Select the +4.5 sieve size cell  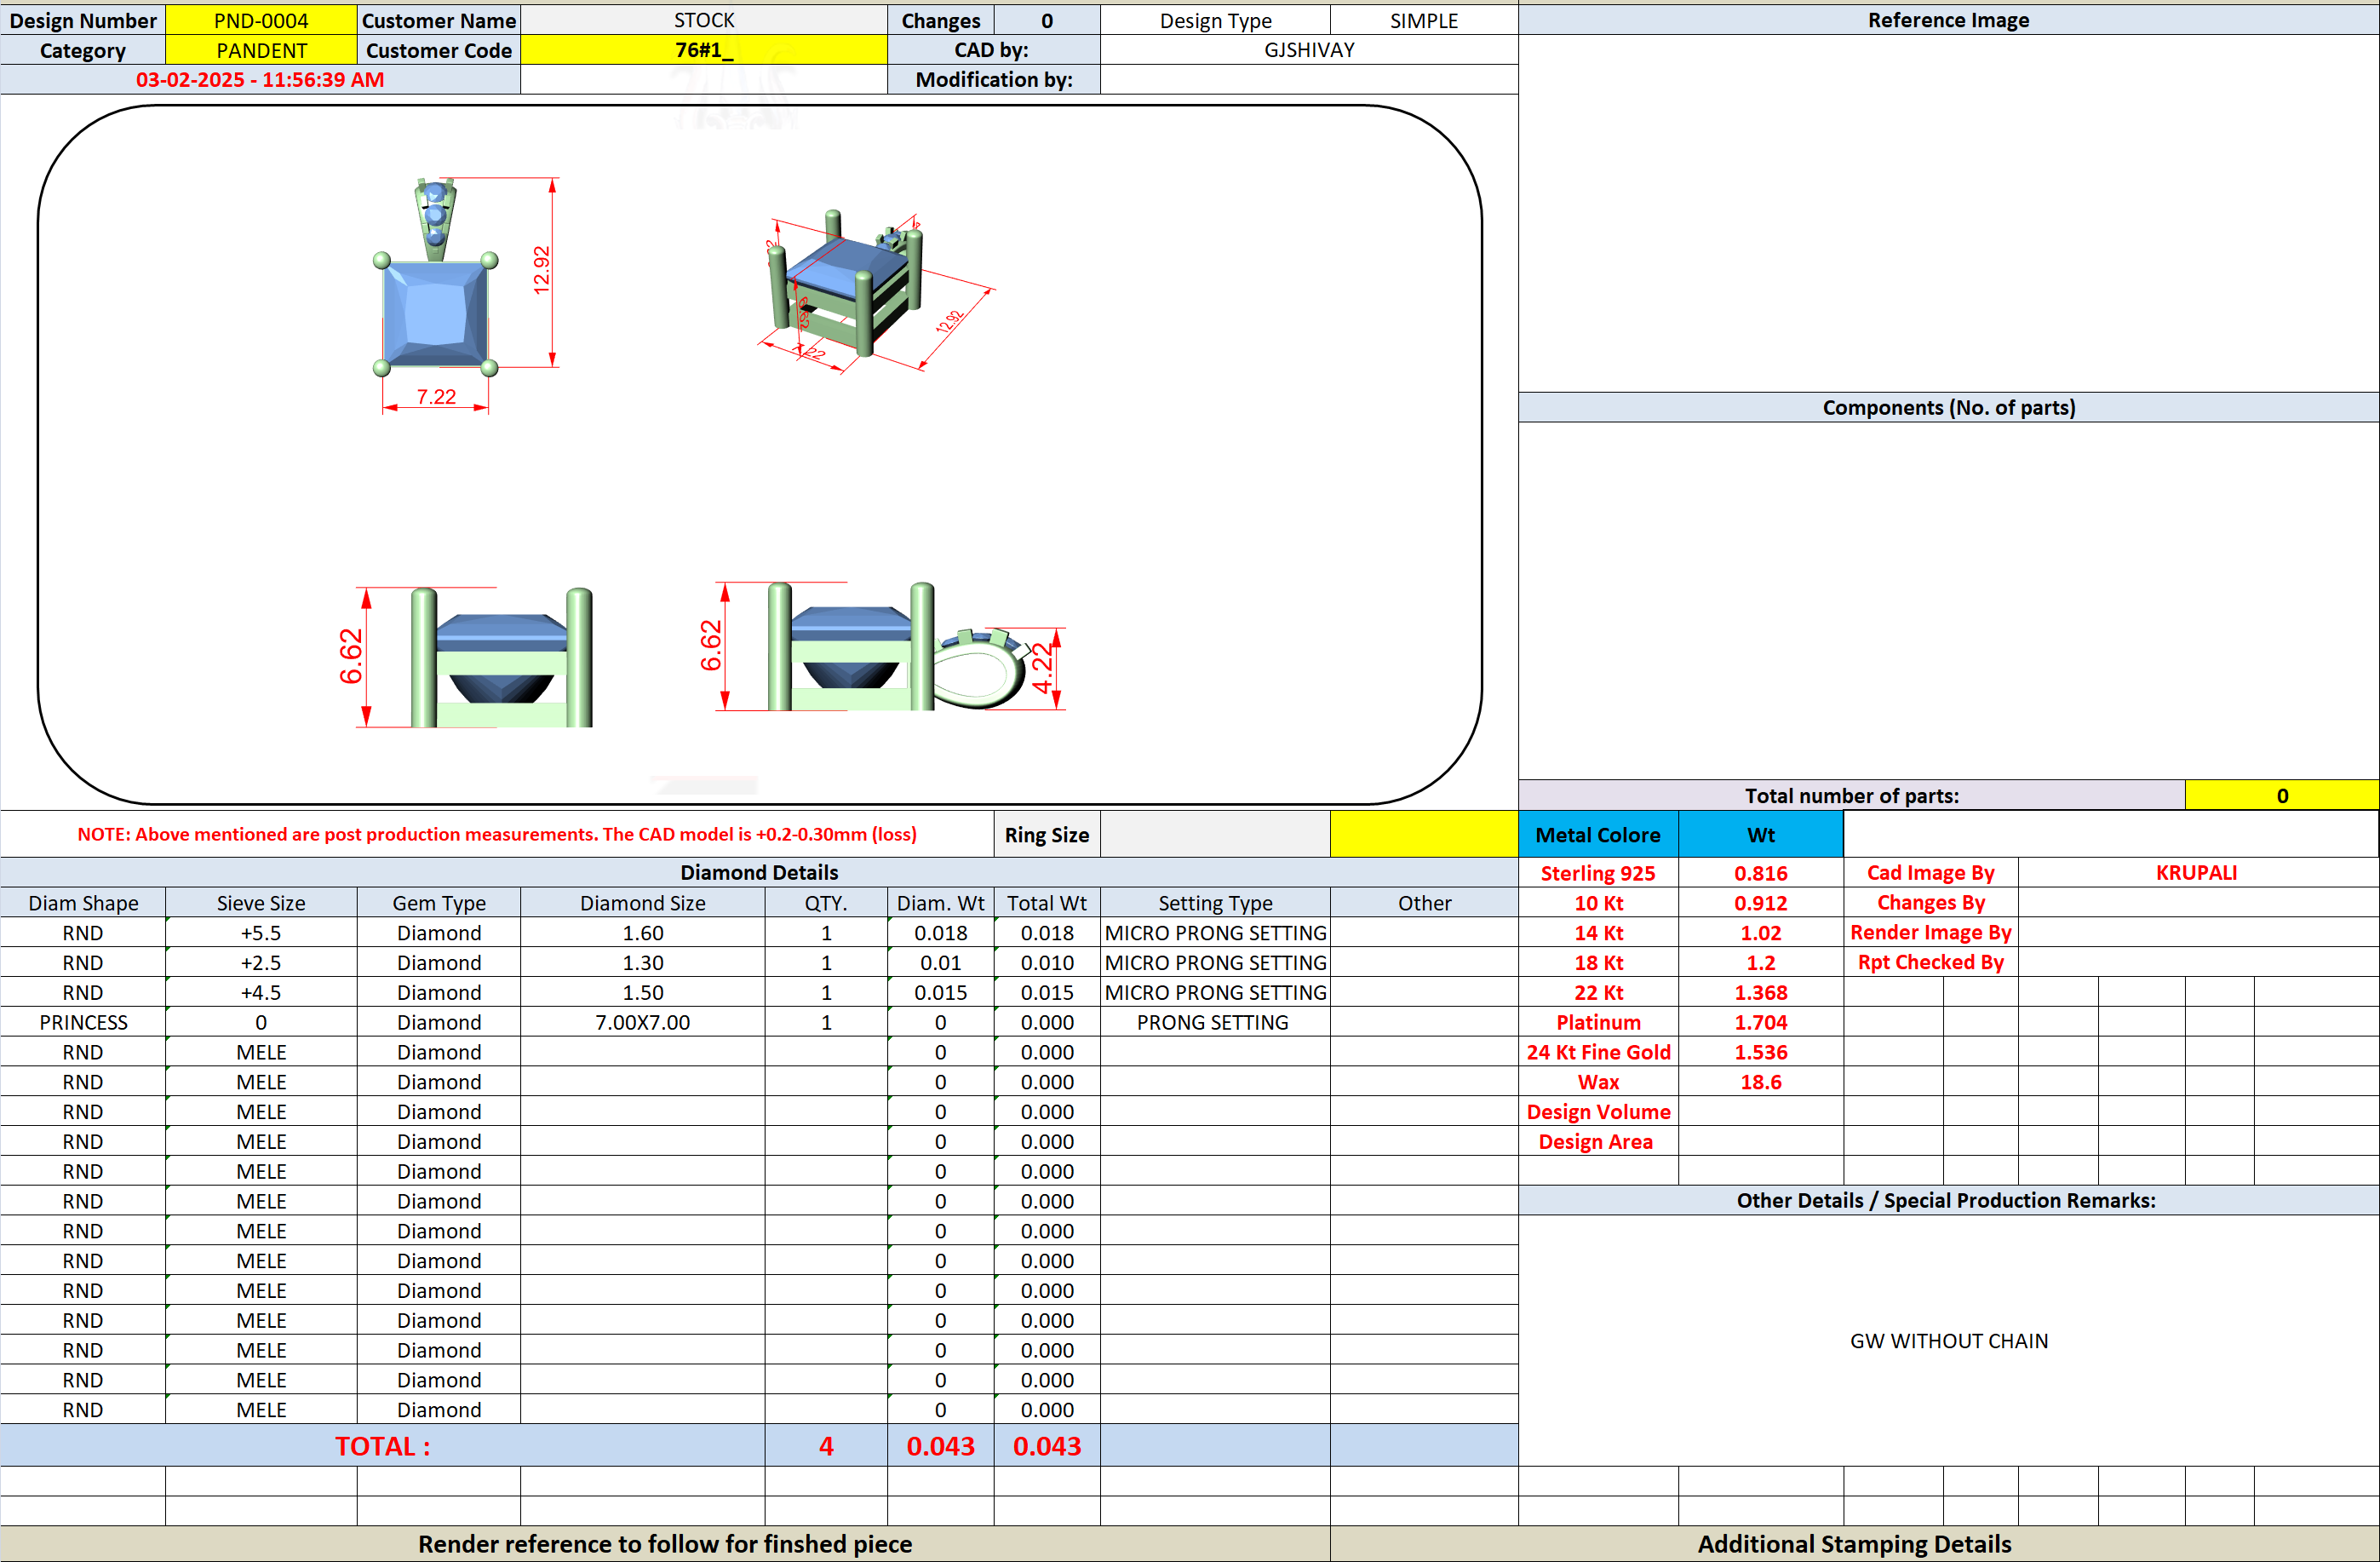click(x=261, y=993)
